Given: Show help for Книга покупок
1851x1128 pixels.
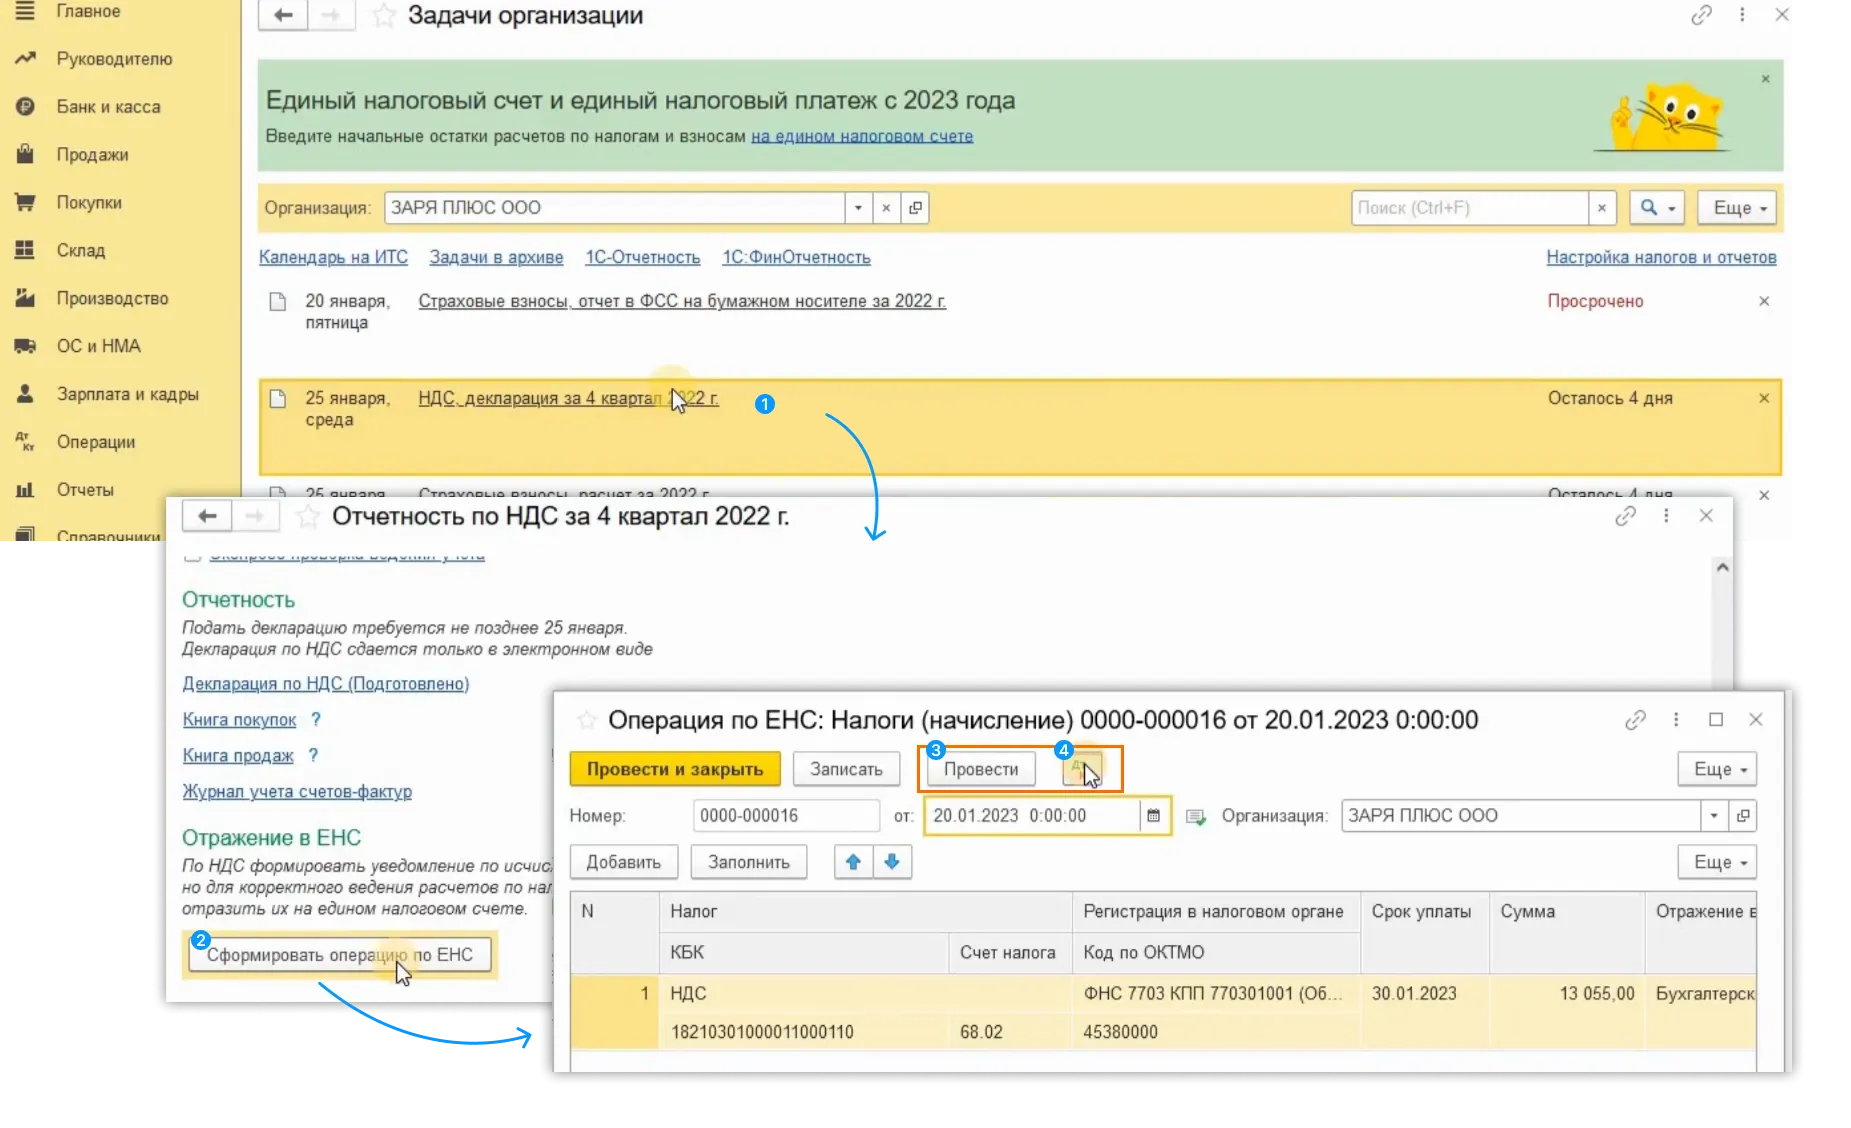Looking at the screenshot, I should click(316, 720).
